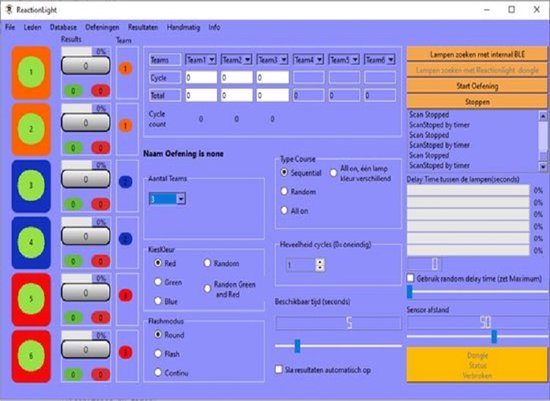Click lamp 6 green hit counter

(x=73, y=374)
